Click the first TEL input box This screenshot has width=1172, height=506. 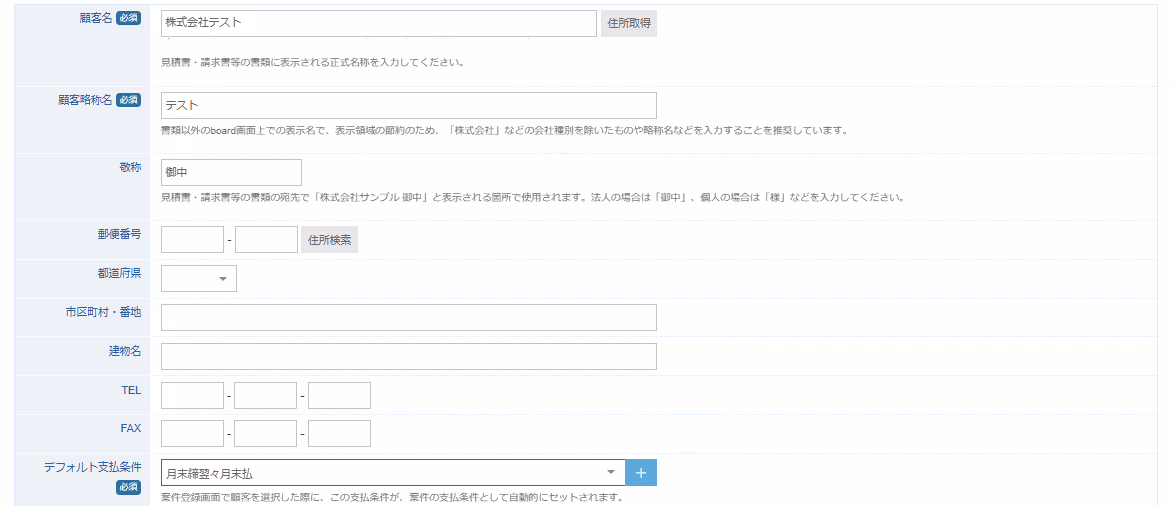[192, 395]
